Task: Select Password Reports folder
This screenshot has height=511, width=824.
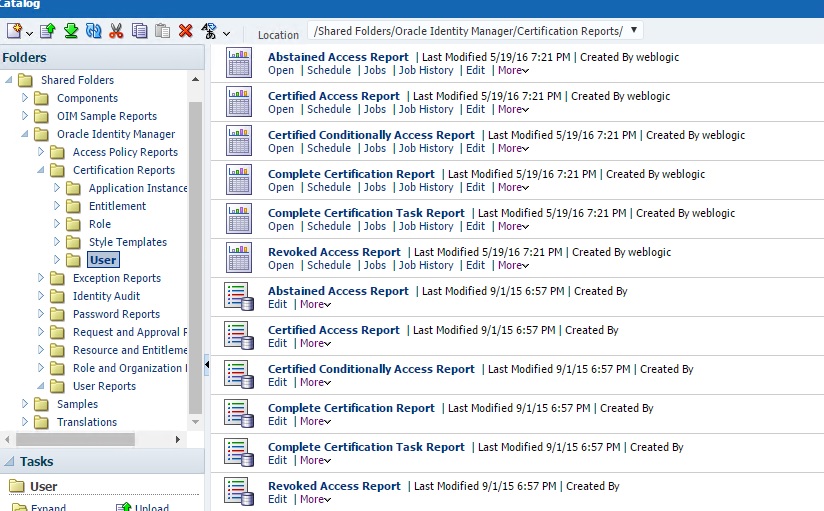Action: click(x=116, y=314)
